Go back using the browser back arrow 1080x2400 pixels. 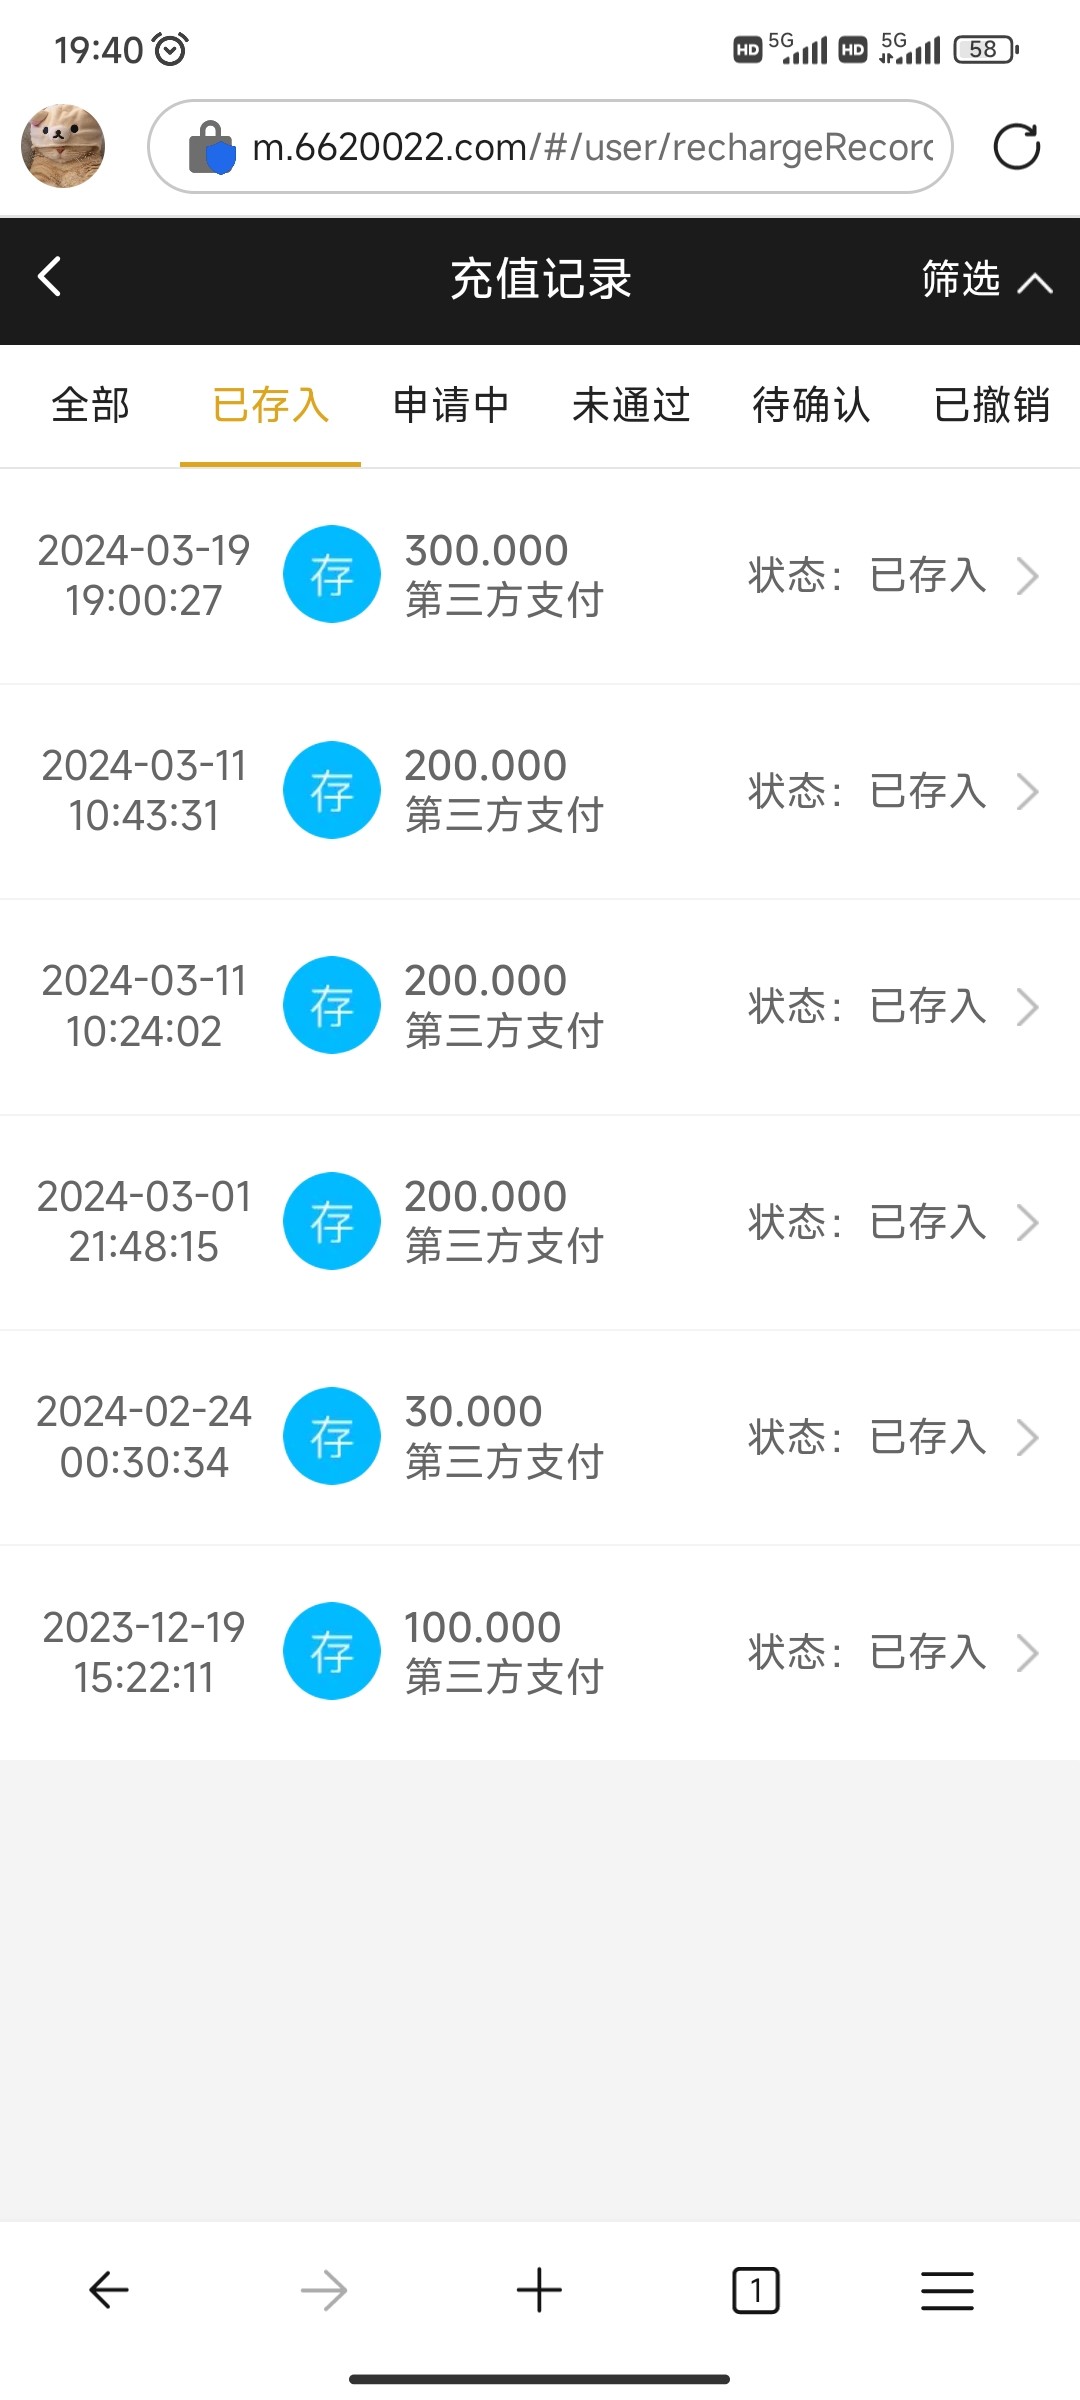[x=108, y=2289]
